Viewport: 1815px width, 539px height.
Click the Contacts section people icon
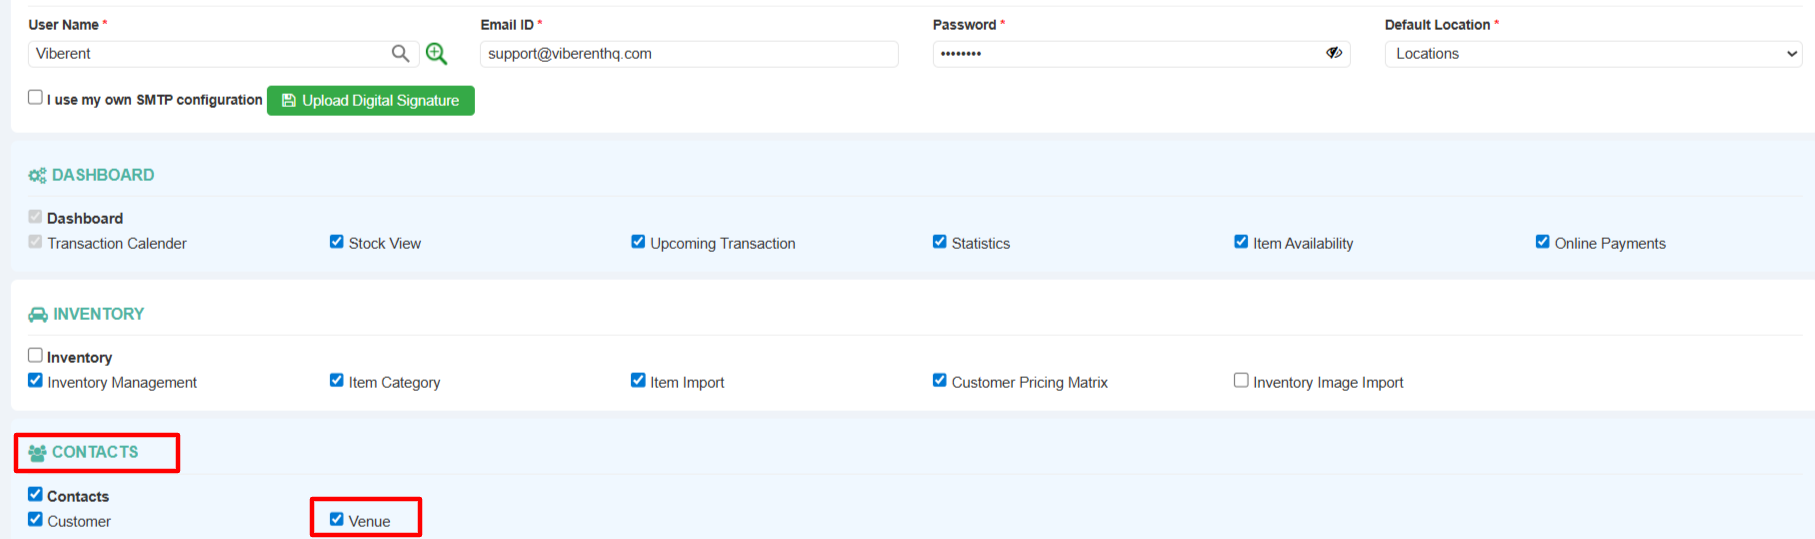point(37,453)
